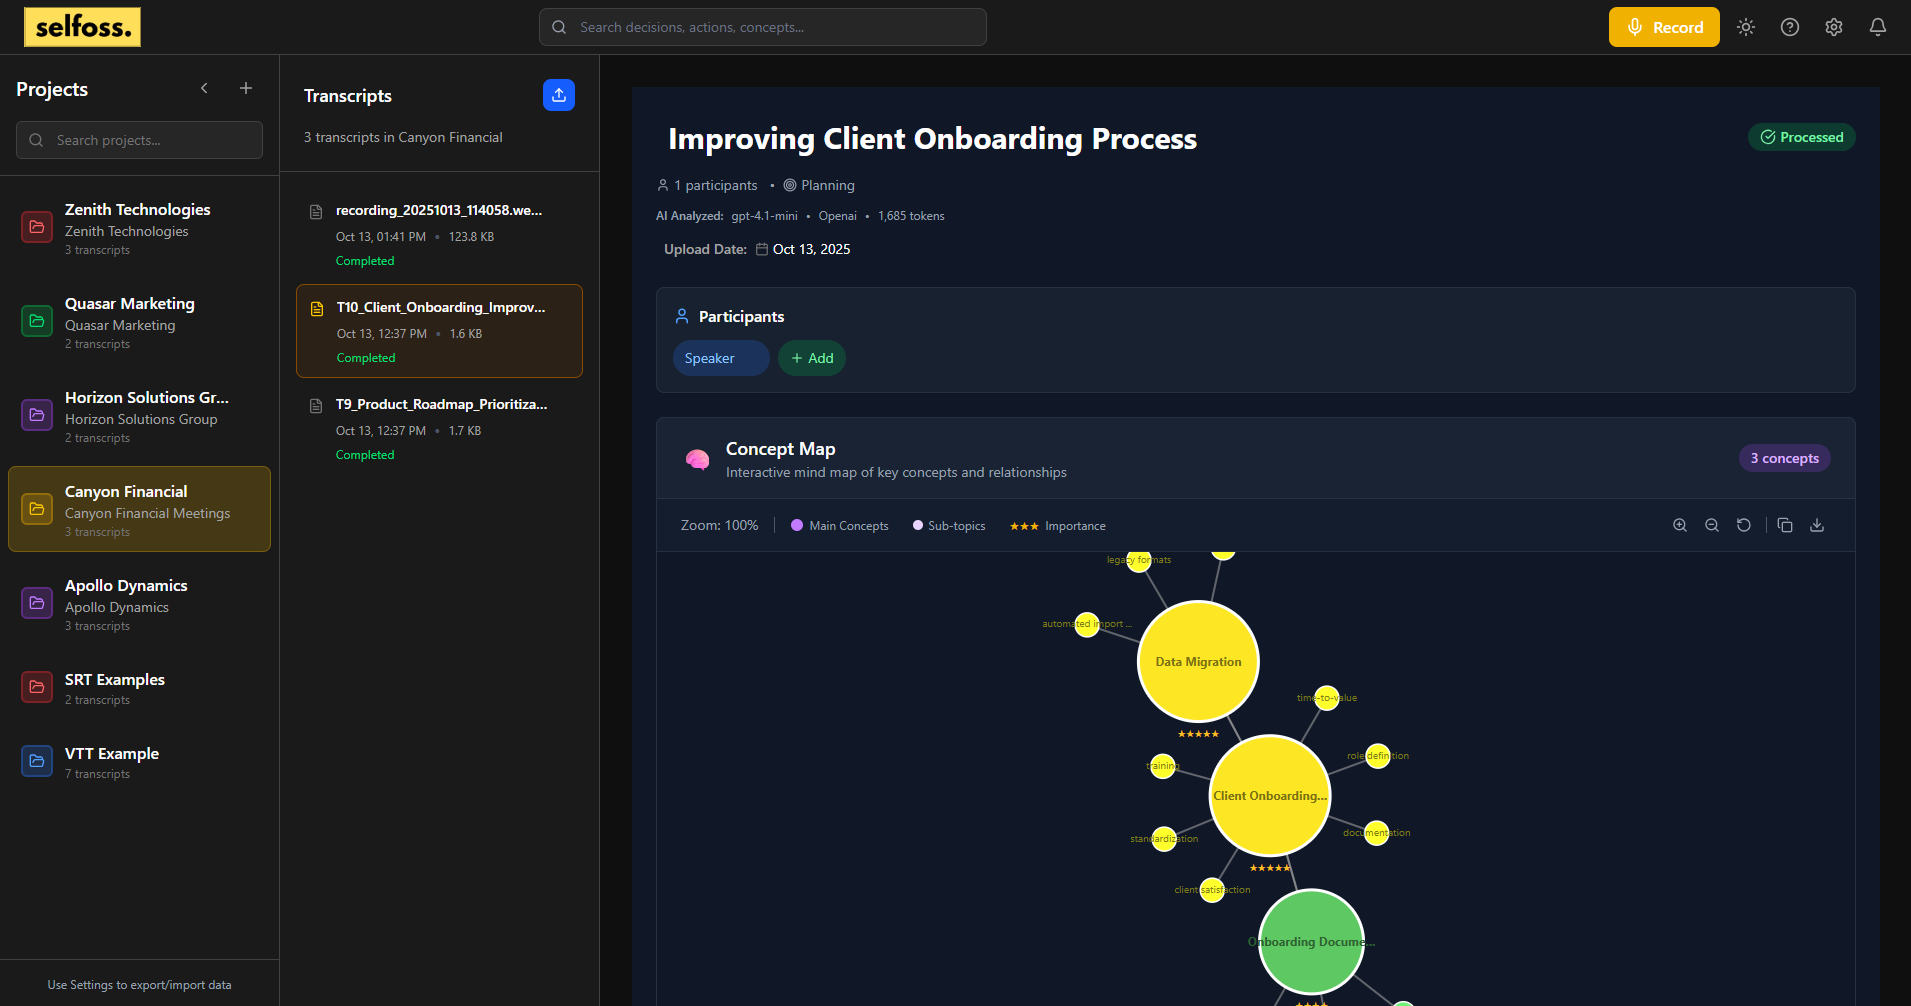
Task: Toggle the light/dark theme
Action: coord(1746,27)
